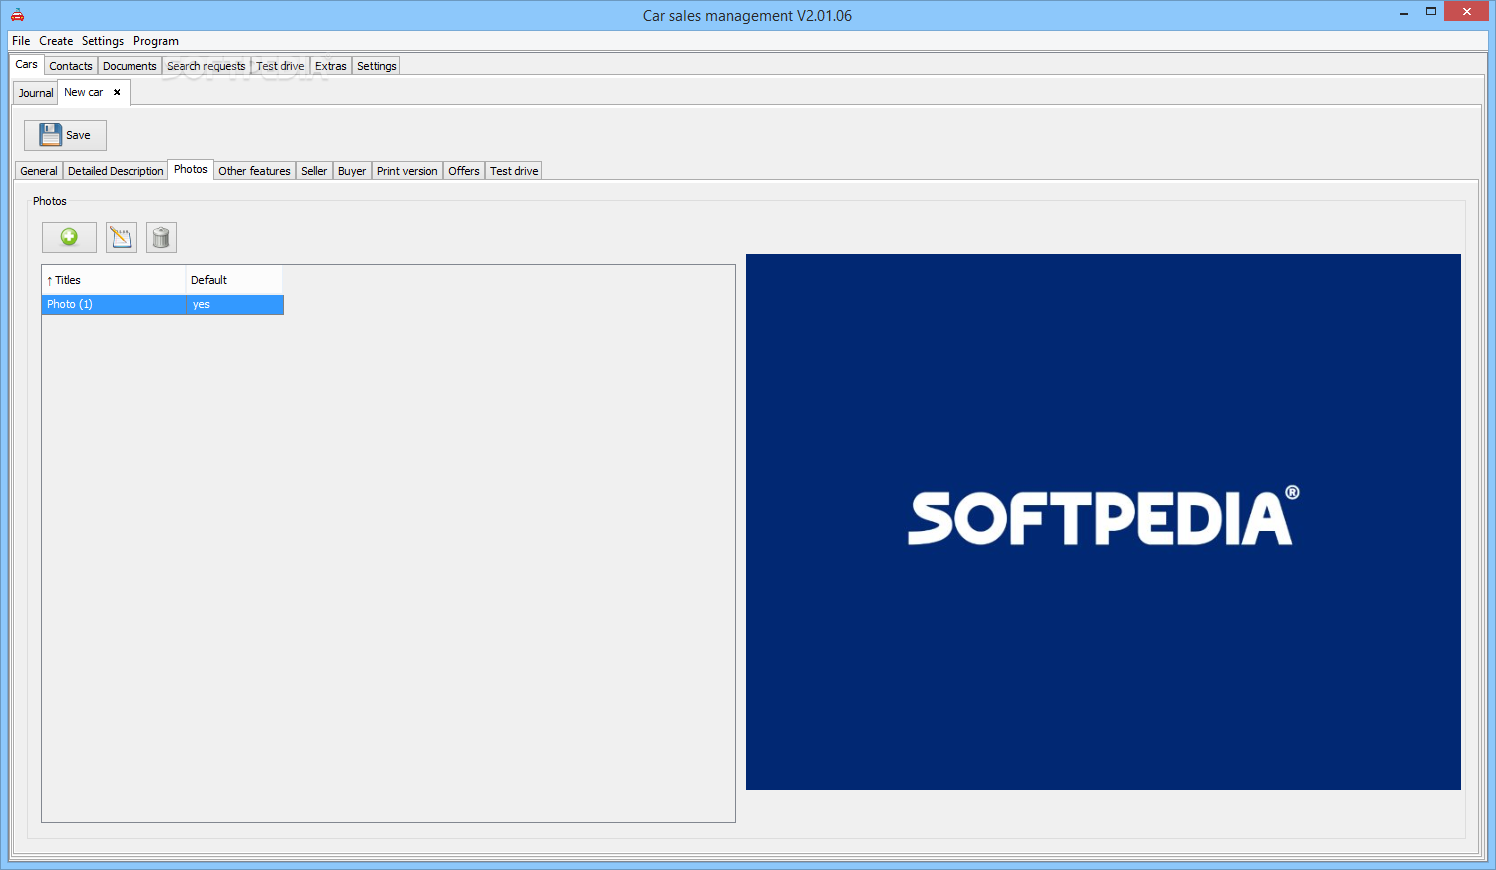Viewport: 1496px width, 870px height.
Task: Minimize the Car sales management window
Action: [1404, 13]
